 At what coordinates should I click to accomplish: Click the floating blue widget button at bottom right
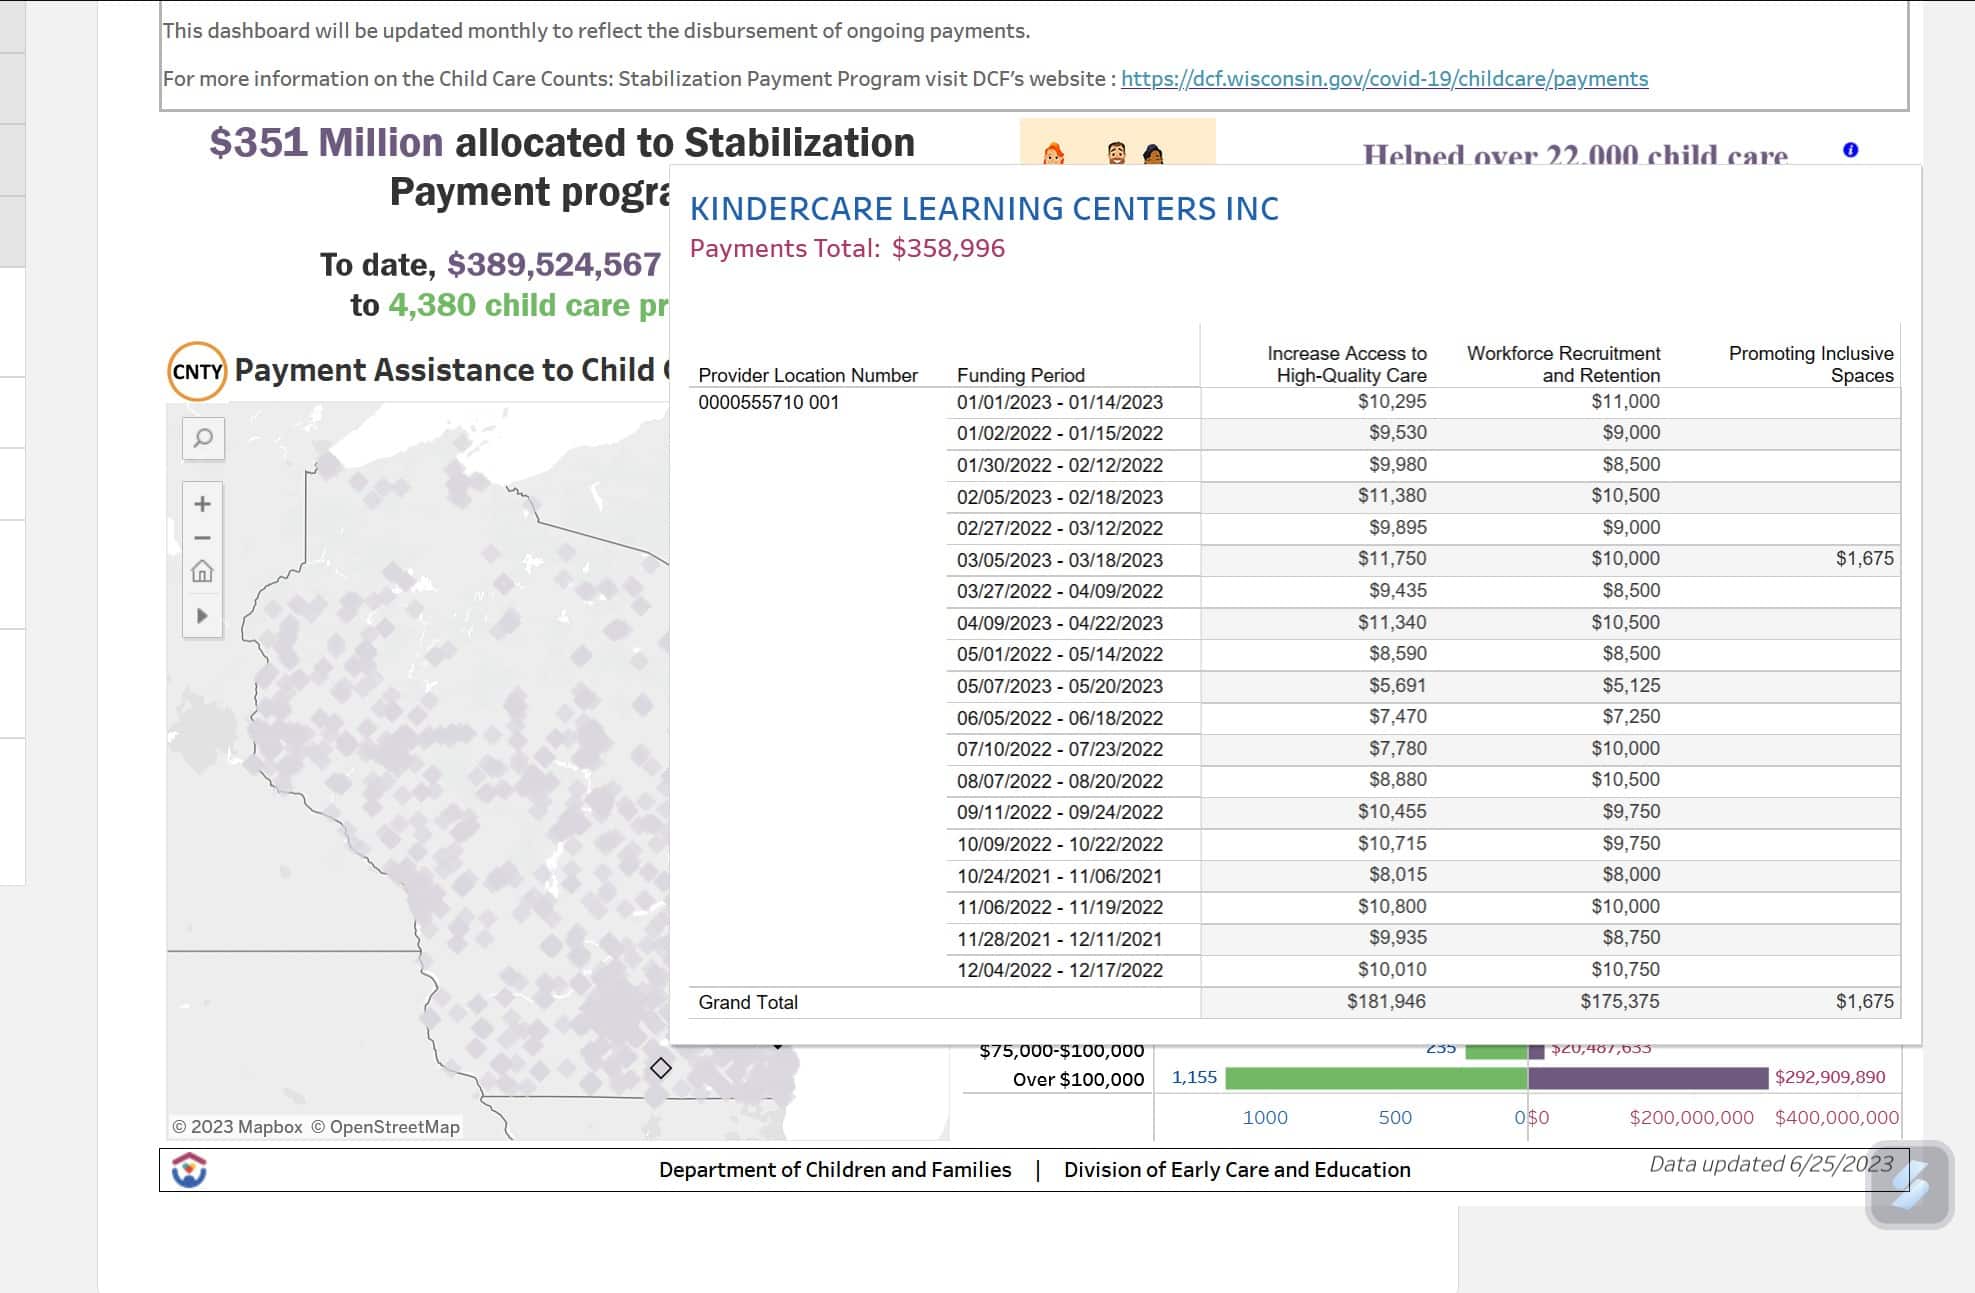[x=1909, y=1184]
